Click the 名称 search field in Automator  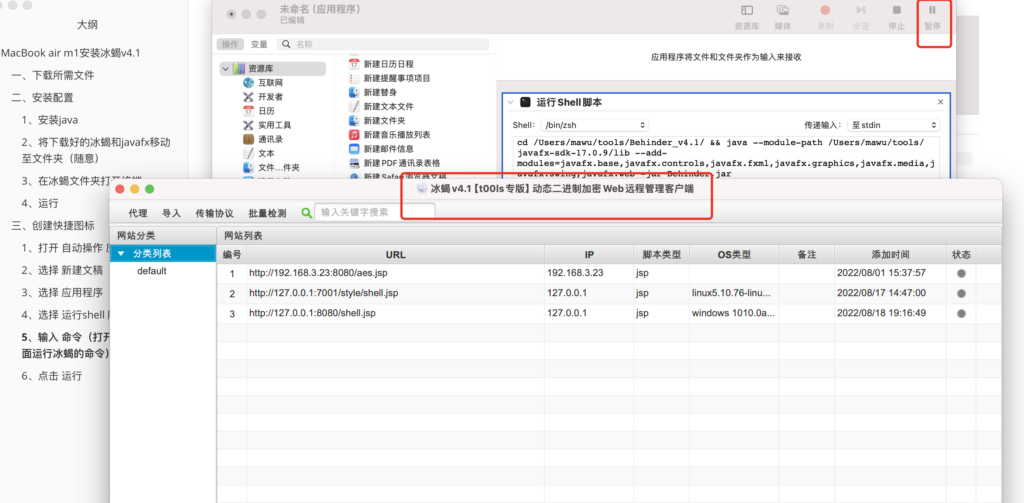pyautogui.click(x=383, y=44)
